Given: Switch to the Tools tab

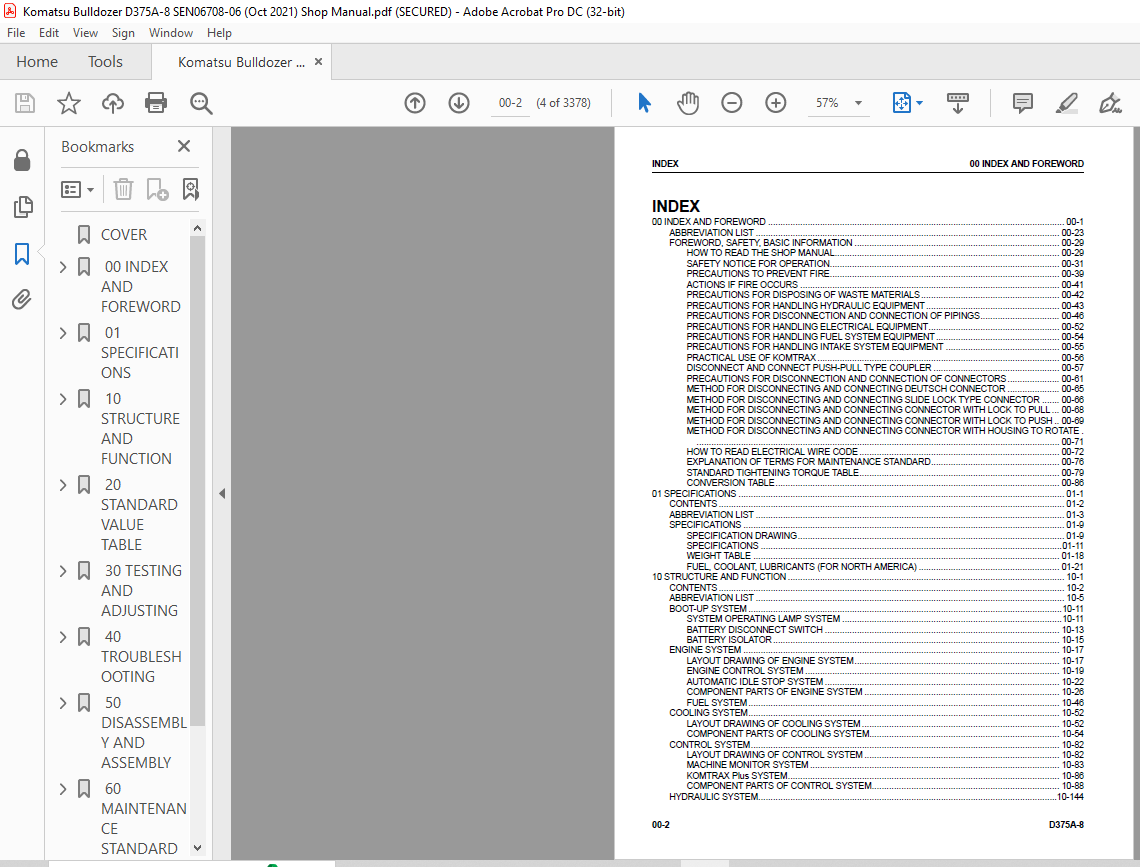Looking at the screenshot, I should [105, 62].
